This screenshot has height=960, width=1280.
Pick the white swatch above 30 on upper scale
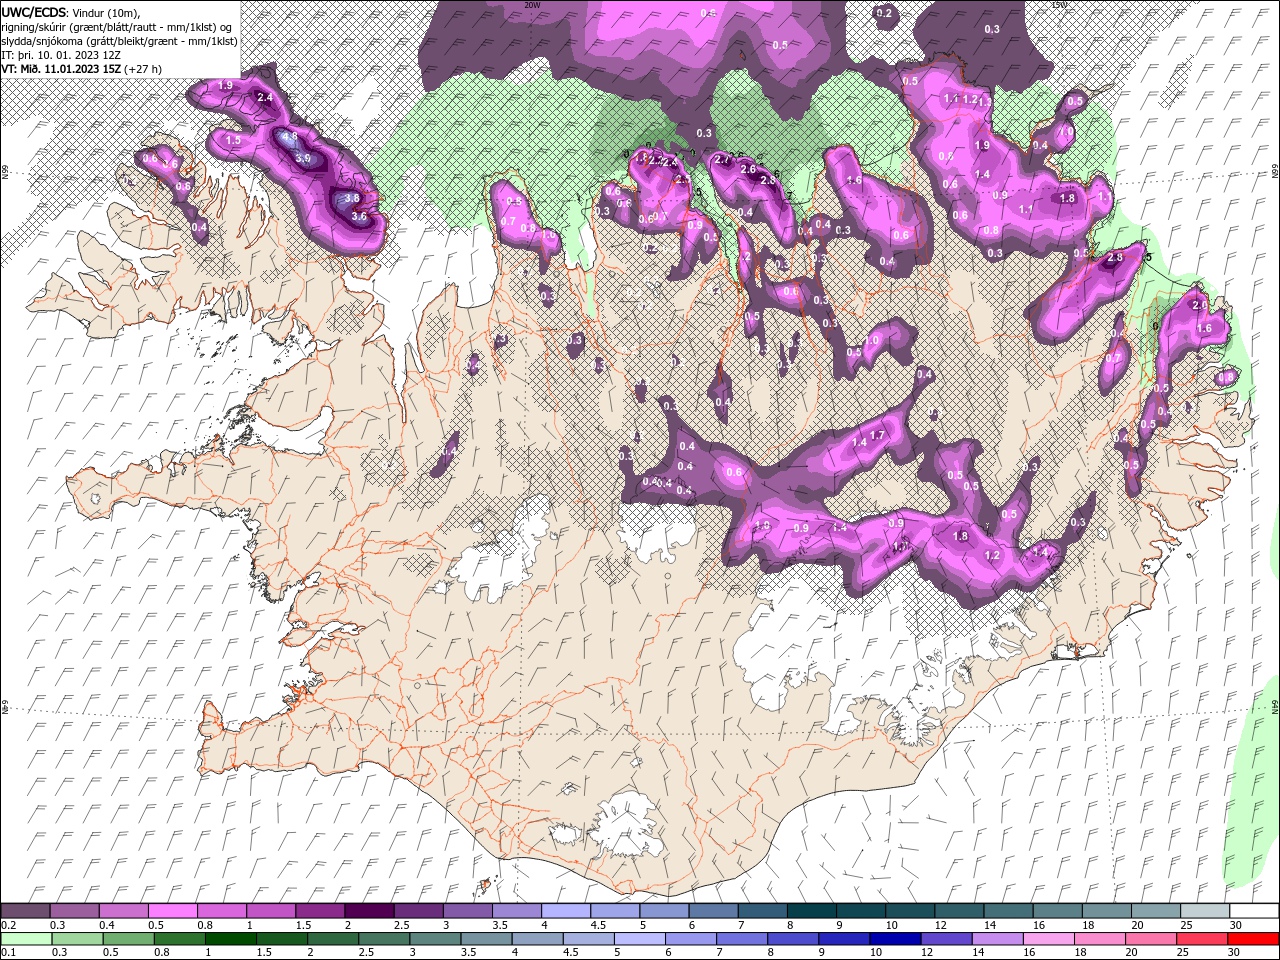1254,911
